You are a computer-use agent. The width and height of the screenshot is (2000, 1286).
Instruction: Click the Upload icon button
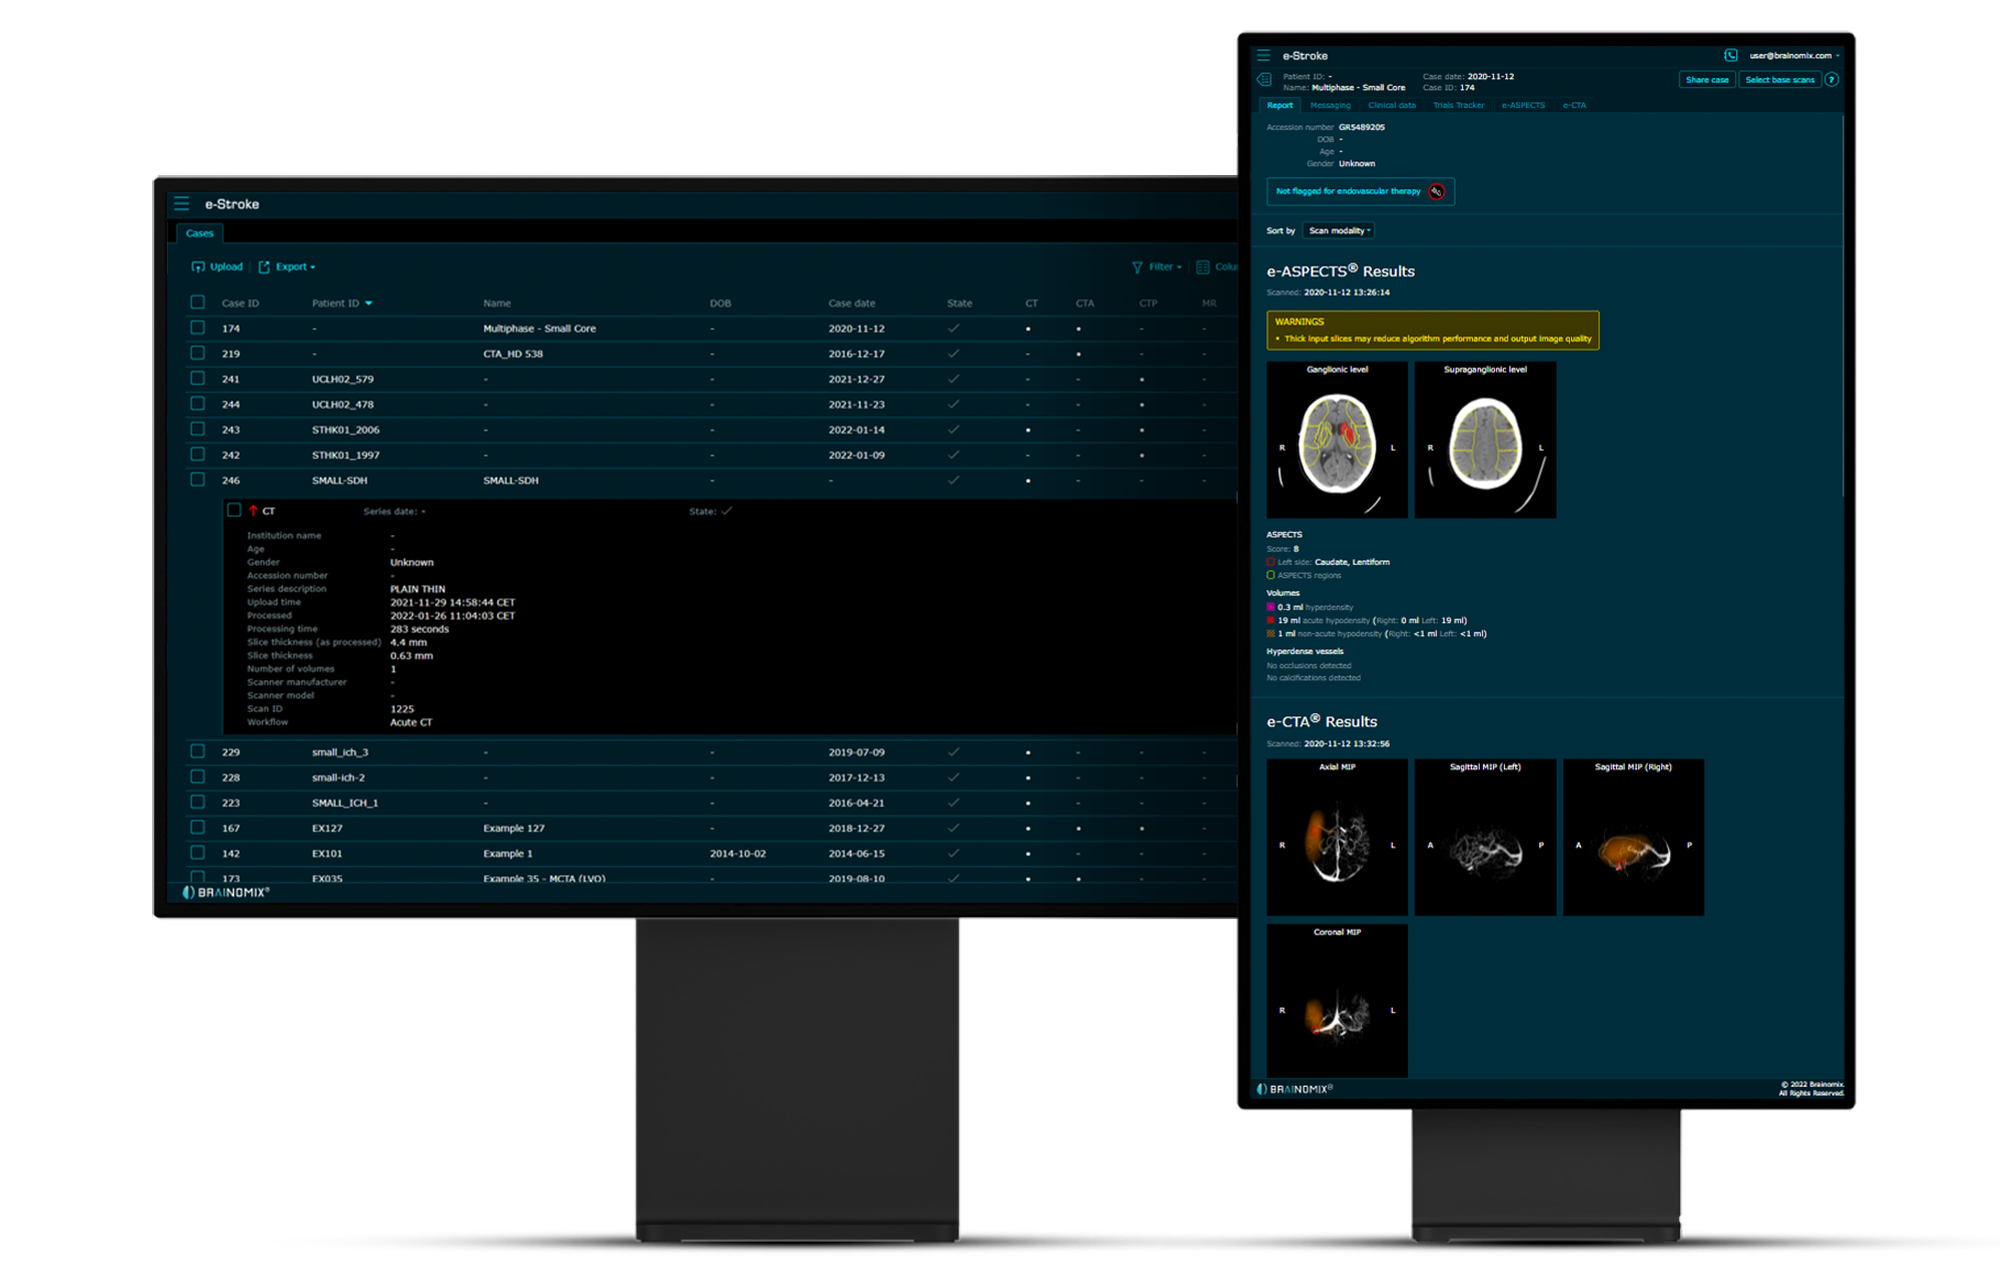[x=198, y=267]
